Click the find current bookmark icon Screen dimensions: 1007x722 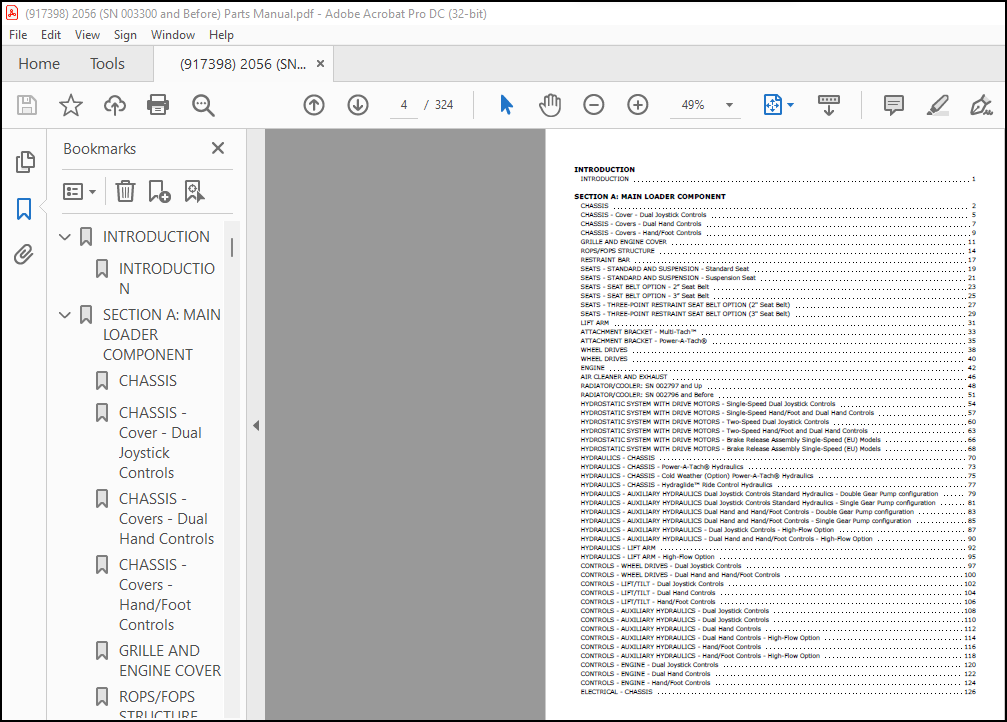click(x=194, y=191)
